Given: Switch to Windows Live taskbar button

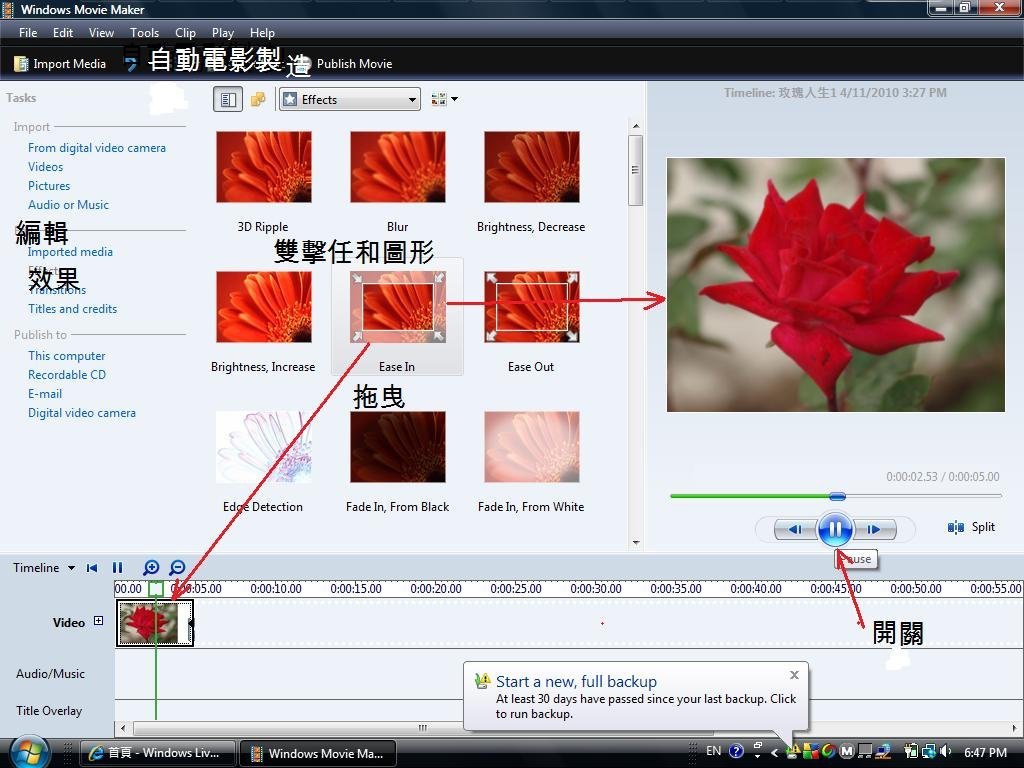Looking at the screenshot, I should [x=157, y=753].
